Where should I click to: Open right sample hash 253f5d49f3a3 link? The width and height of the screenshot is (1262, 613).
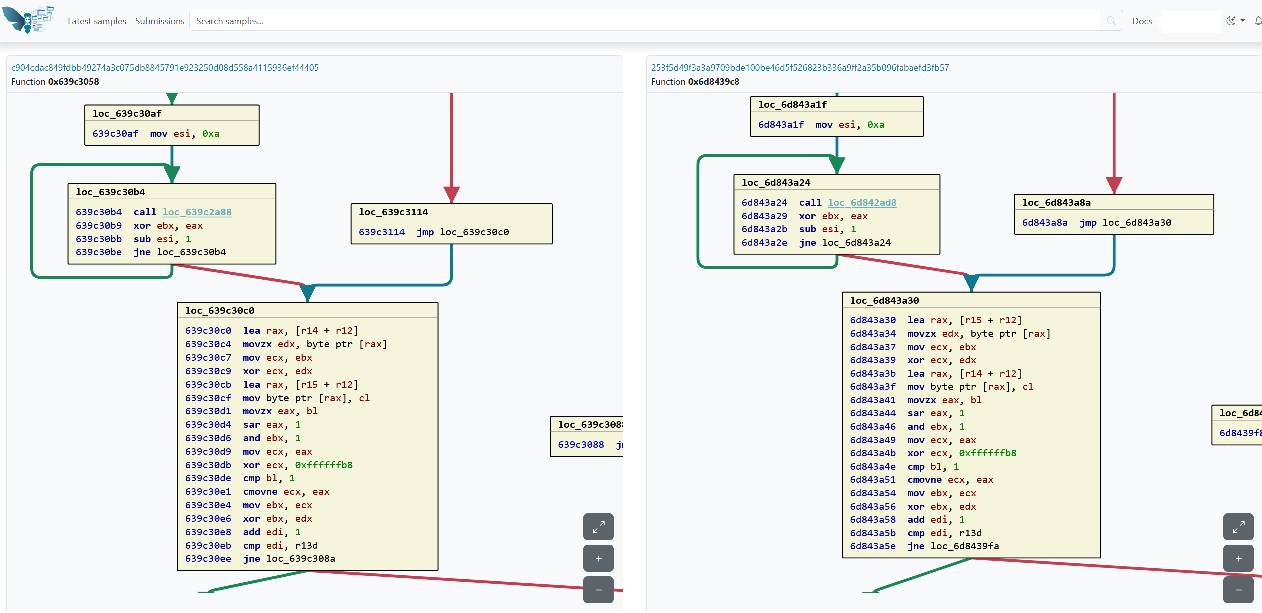[x=800, y=68]
